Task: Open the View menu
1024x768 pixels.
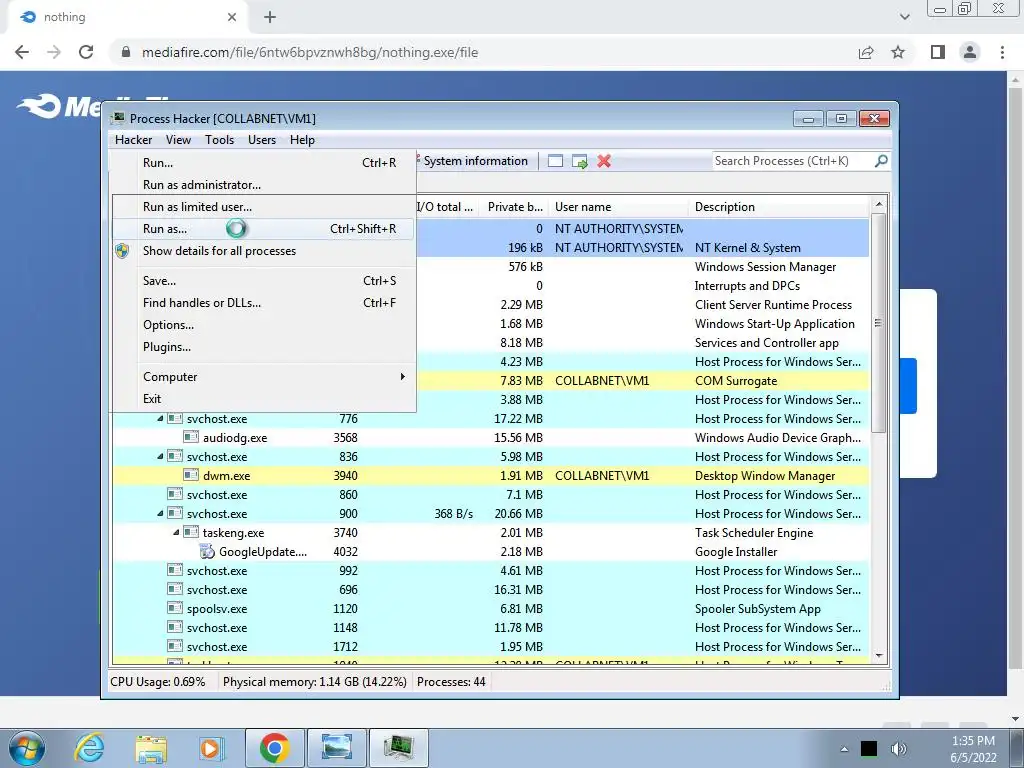Action: (178, 140)
